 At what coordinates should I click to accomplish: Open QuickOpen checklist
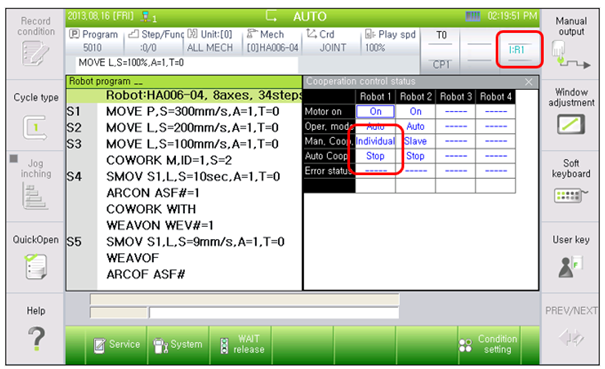coord(35,258)
